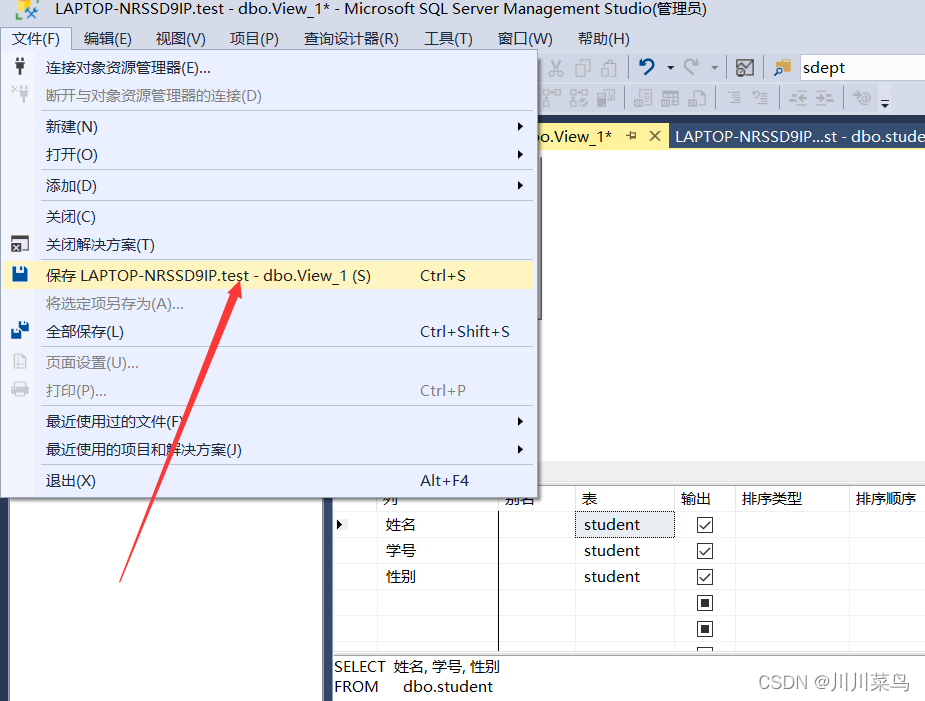The width and height of the screenshot is (925, 701).
Task: Click the floppy disk save icon in menu
Action: pos(20,274)
